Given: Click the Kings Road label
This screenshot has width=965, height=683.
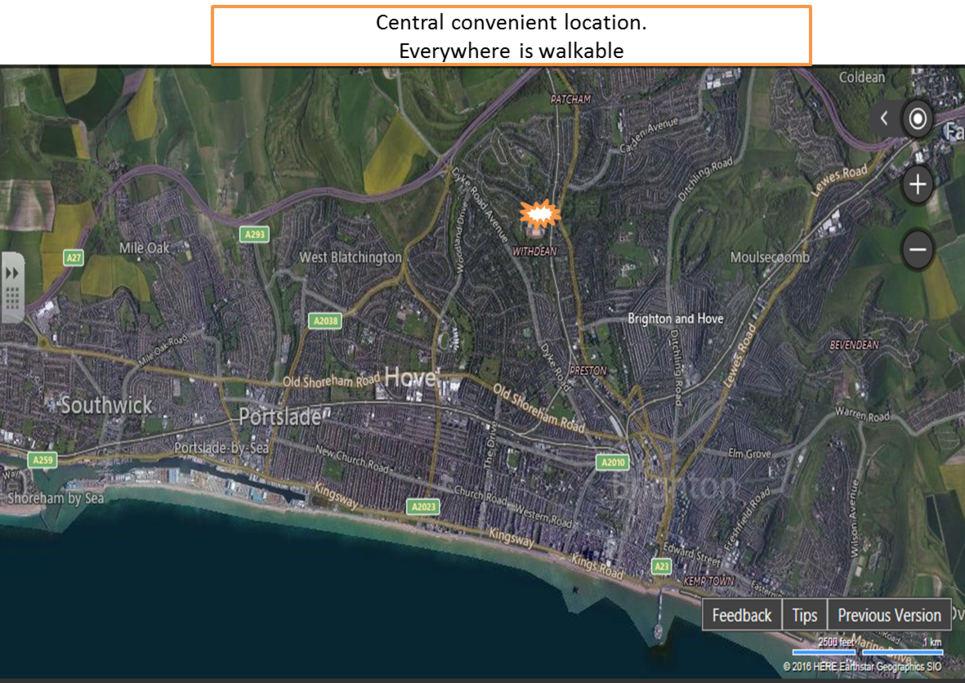Looking at the screenshot, I should coord(597,566).
